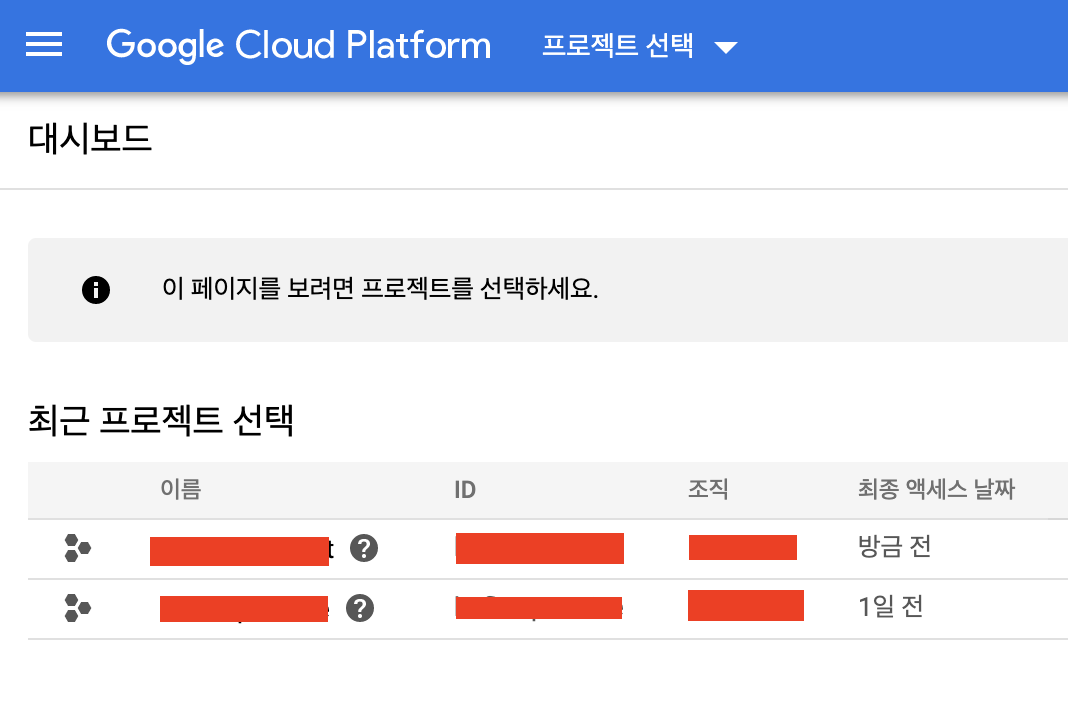This screenshot has height=708, width=1068.
Task: Click the organization cell in 방금 전 row
Action: click(742, 547)
